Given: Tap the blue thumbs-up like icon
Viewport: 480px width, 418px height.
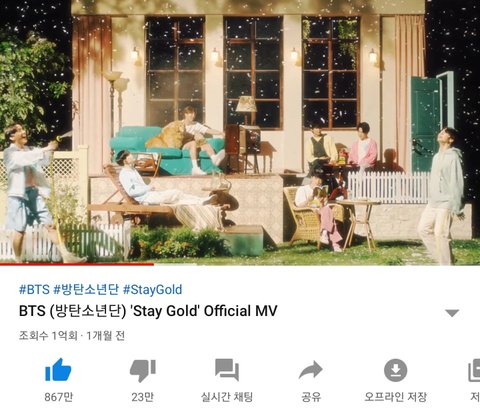Looking at the screenshot, I should coord(58,370).
